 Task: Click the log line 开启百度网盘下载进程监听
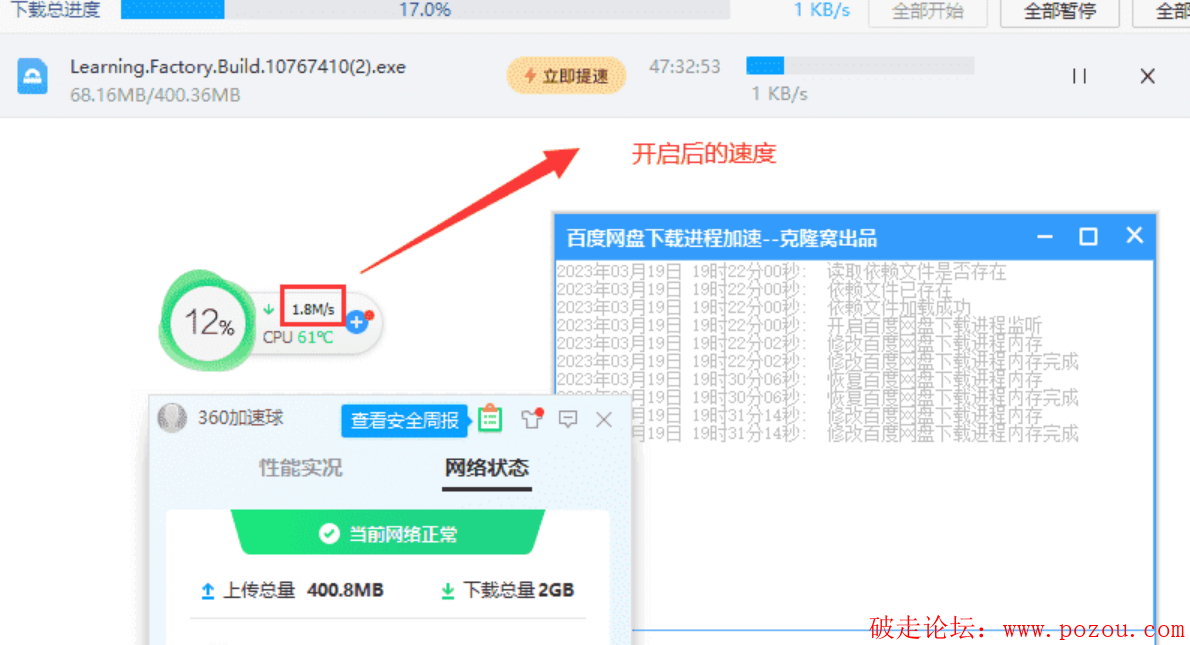click(799, 326)
